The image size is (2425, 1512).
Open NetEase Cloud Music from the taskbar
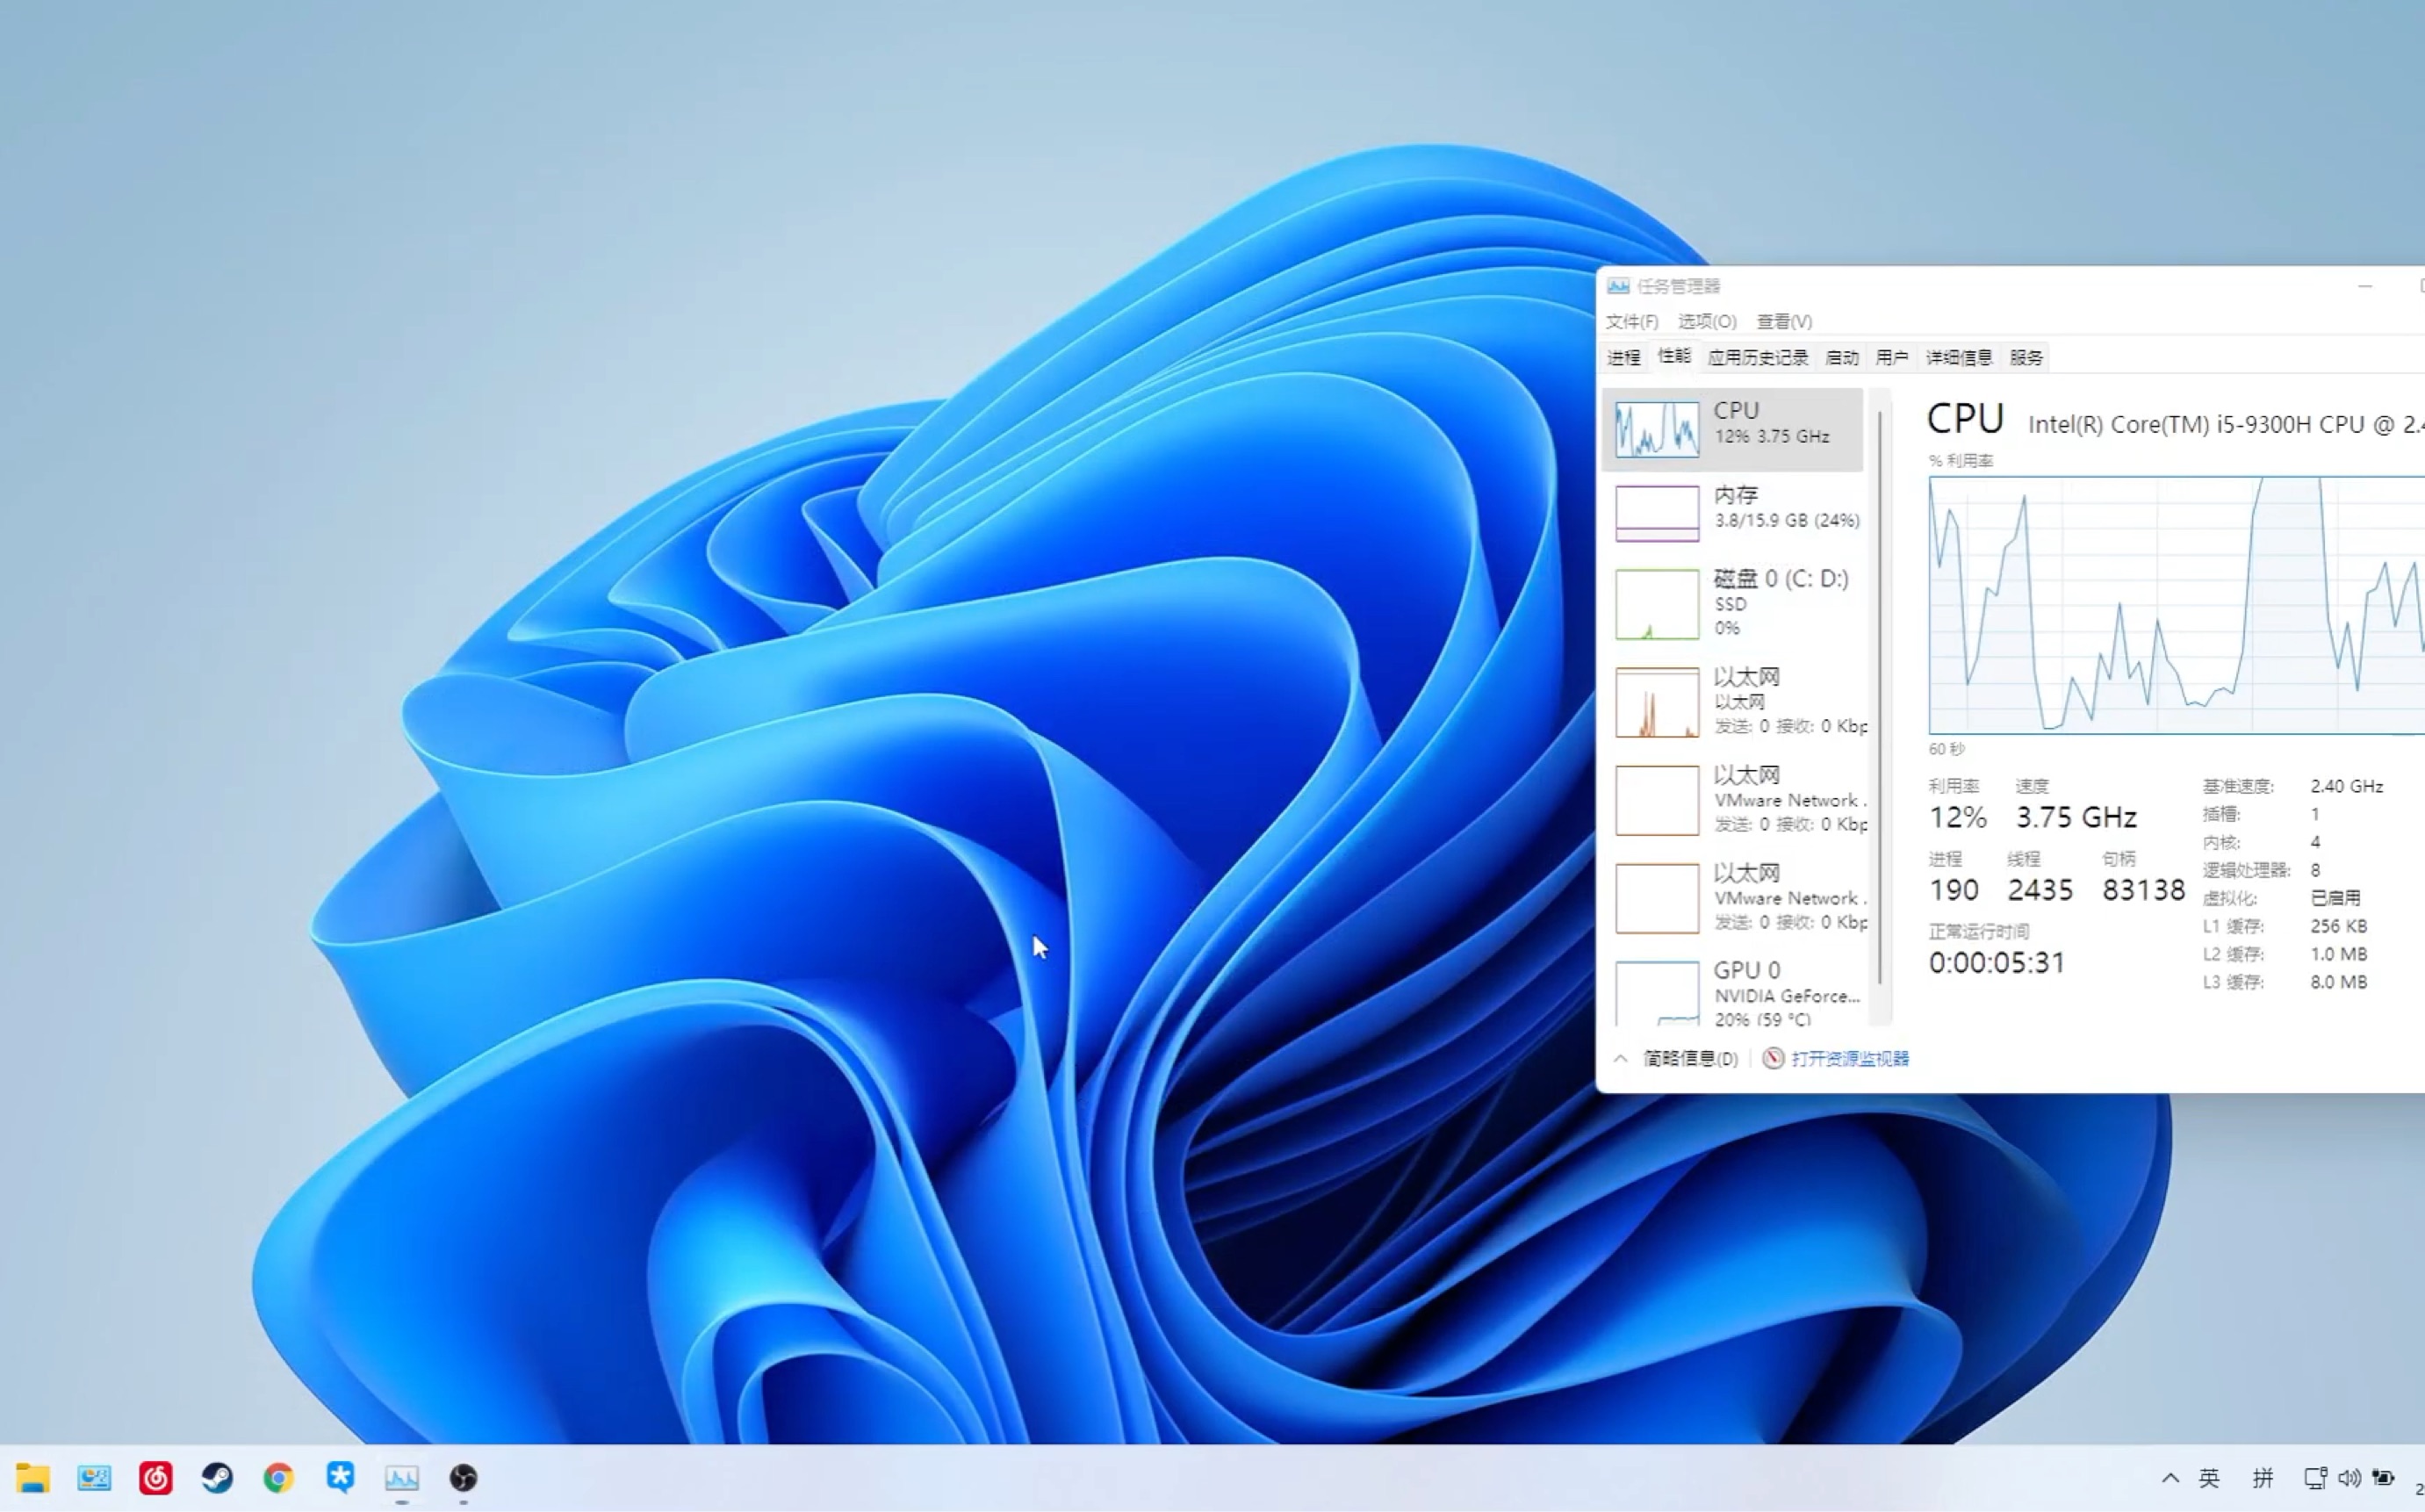(157, 1478)
